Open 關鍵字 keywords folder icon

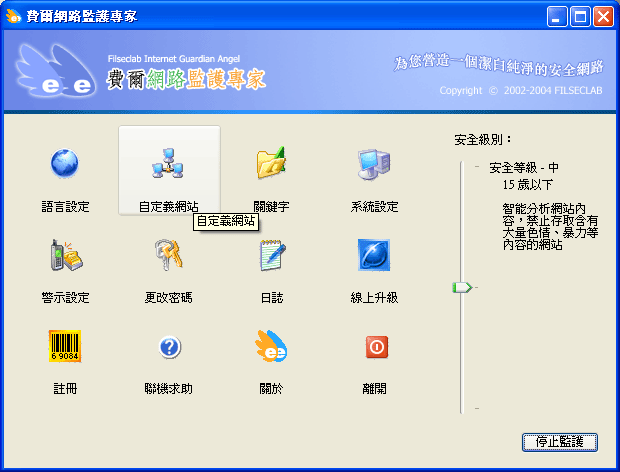[x=271, y=163]
